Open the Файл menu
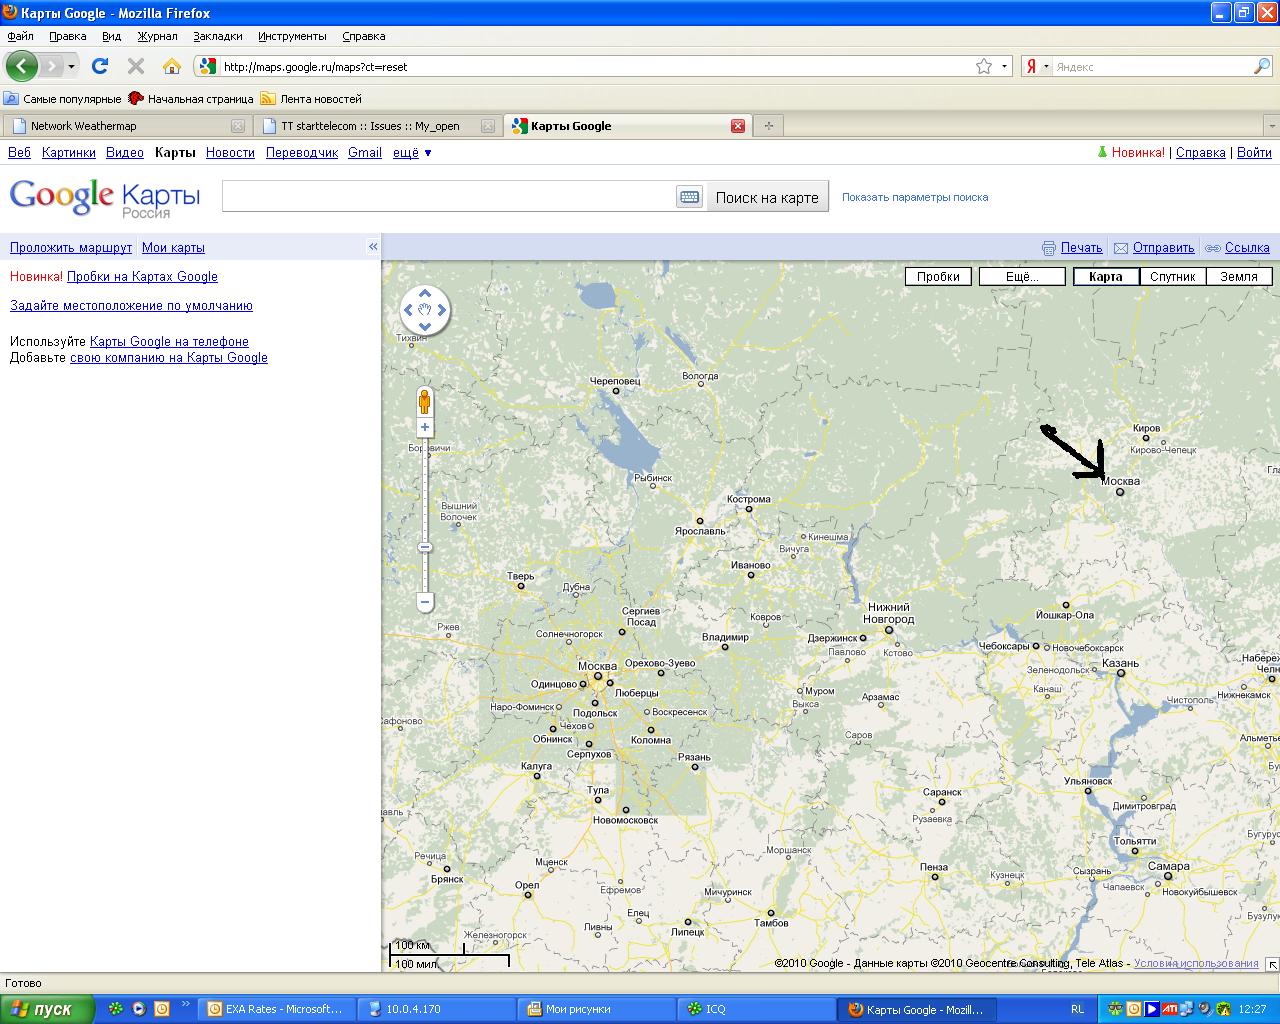This screenshot has width=1280, height=1024. [20, 36]
